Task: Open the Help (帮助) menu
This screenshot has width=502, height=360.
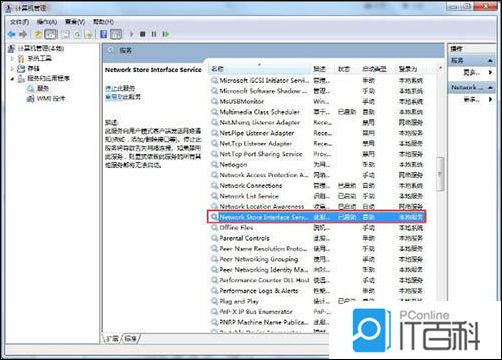Action: (x=103, y=22)
